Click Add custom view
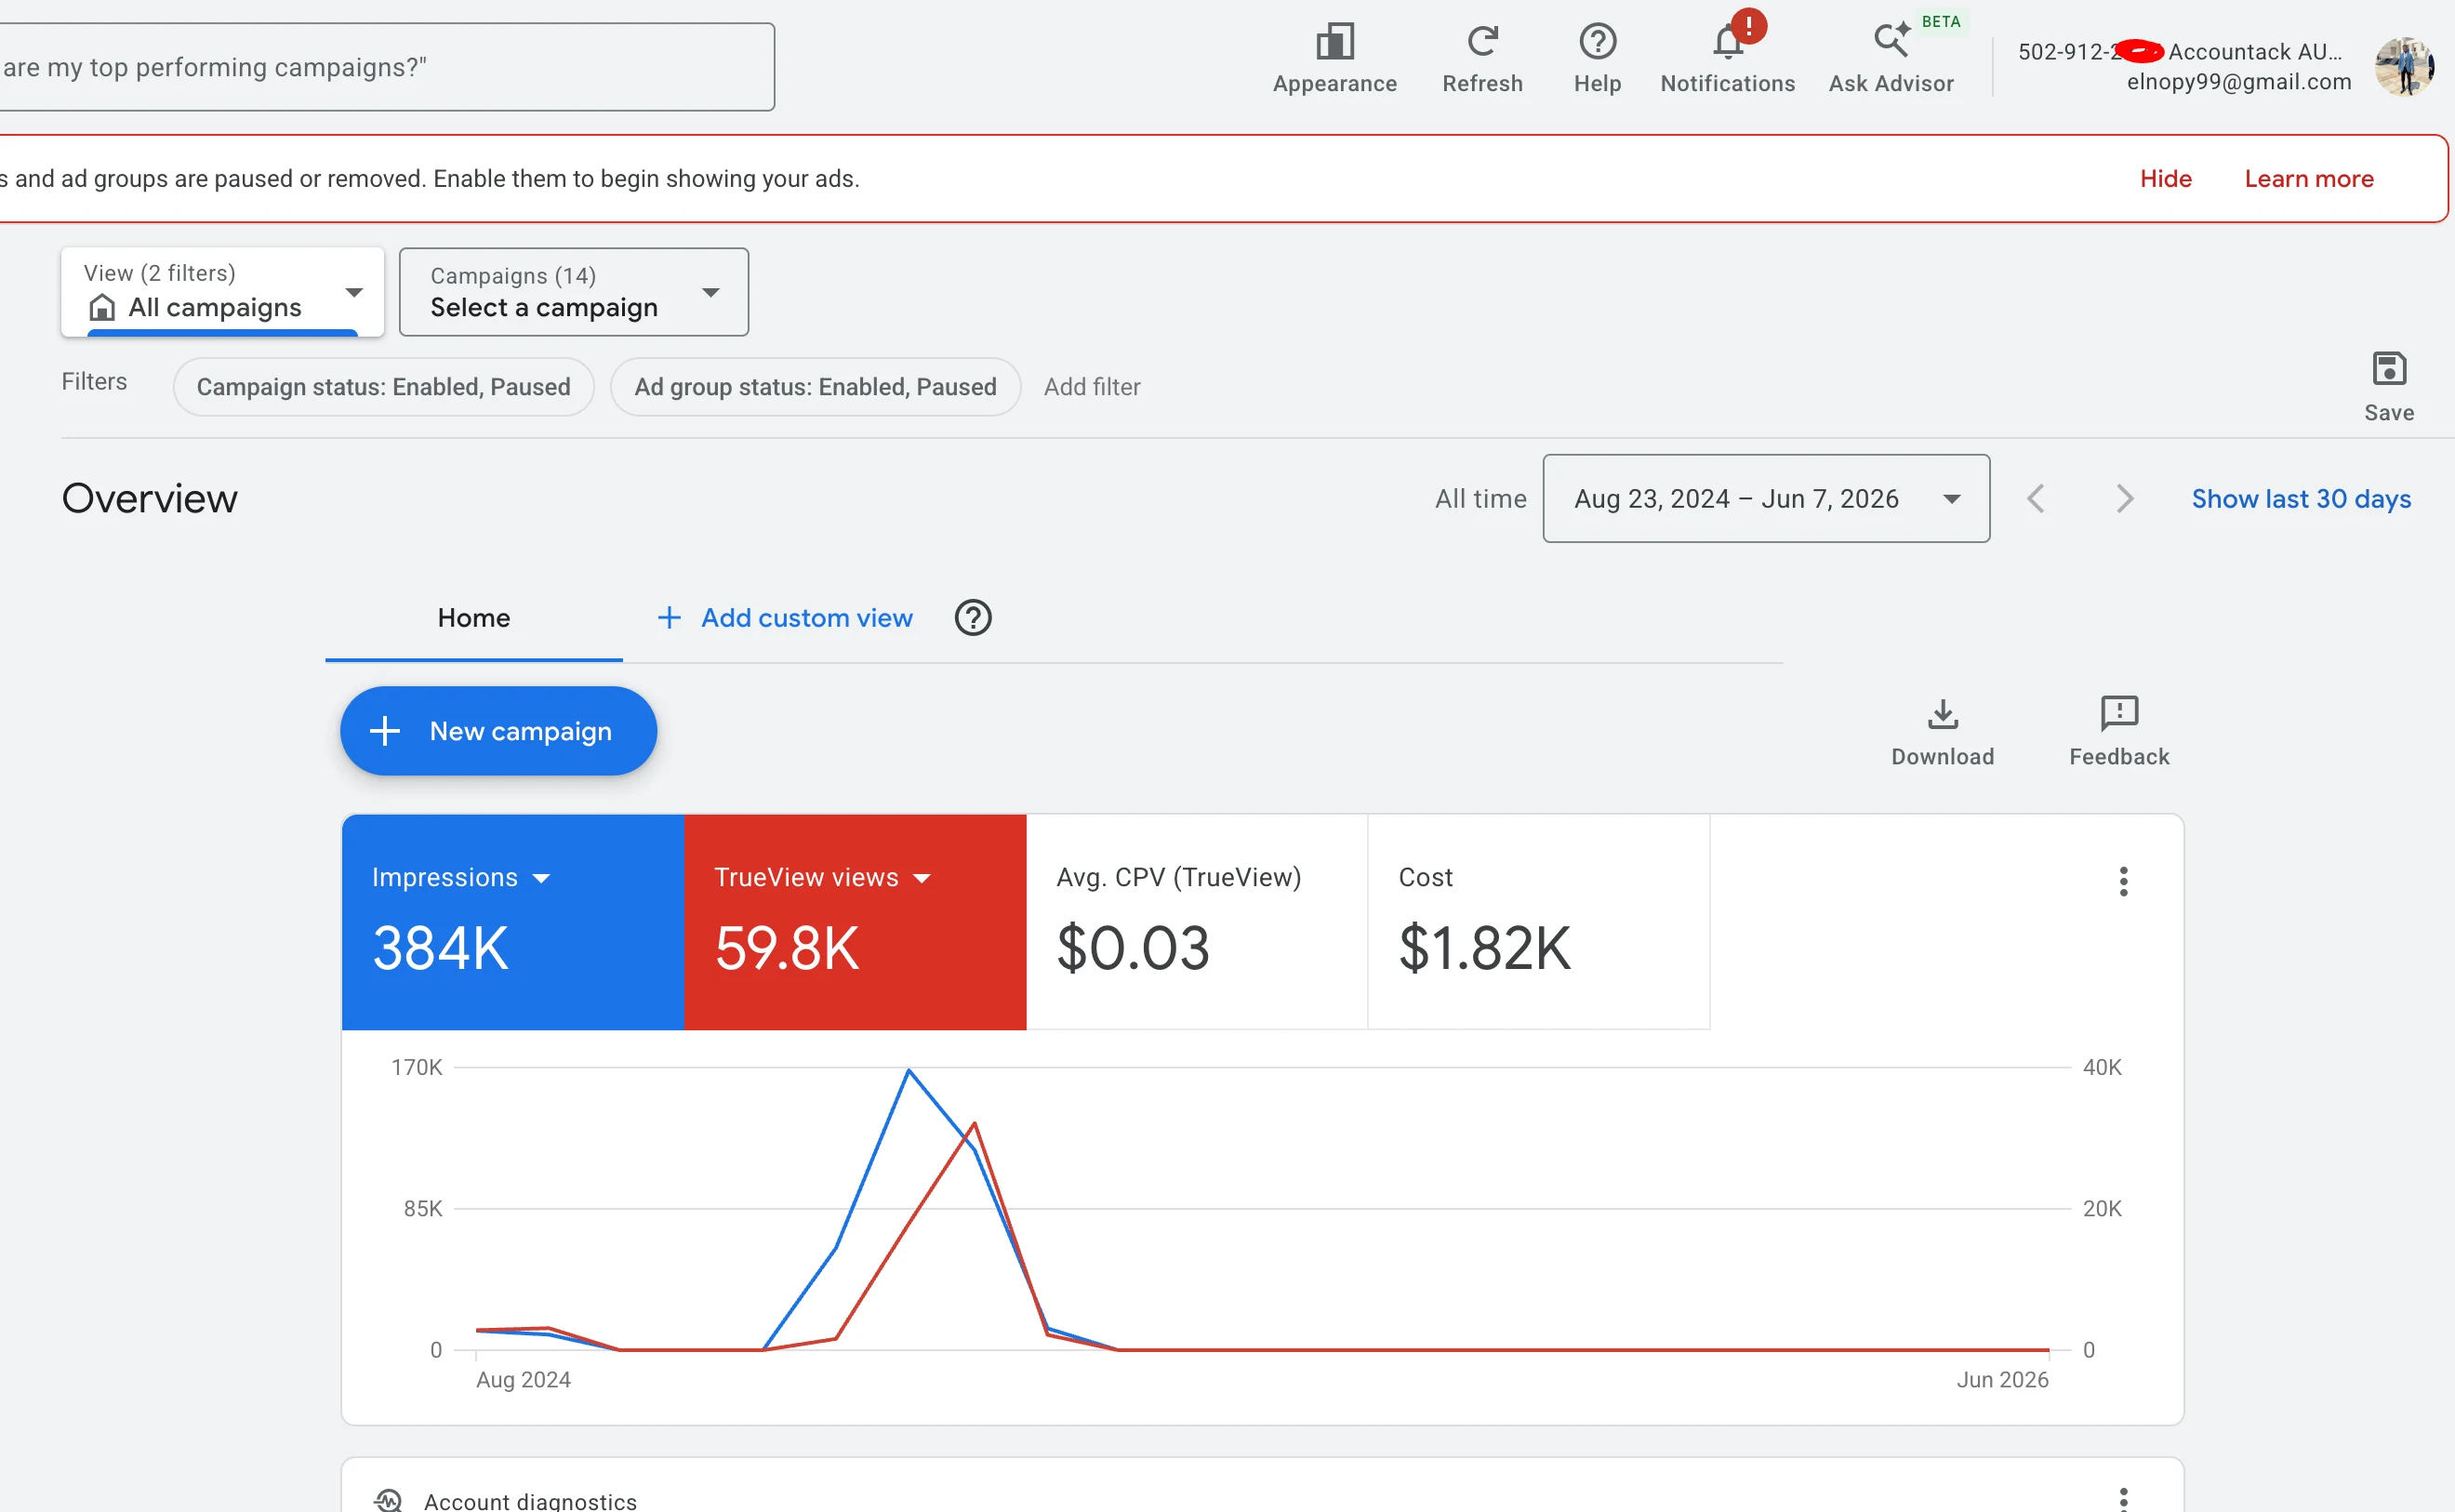2455x1512 pixels. tap(783, 618)
